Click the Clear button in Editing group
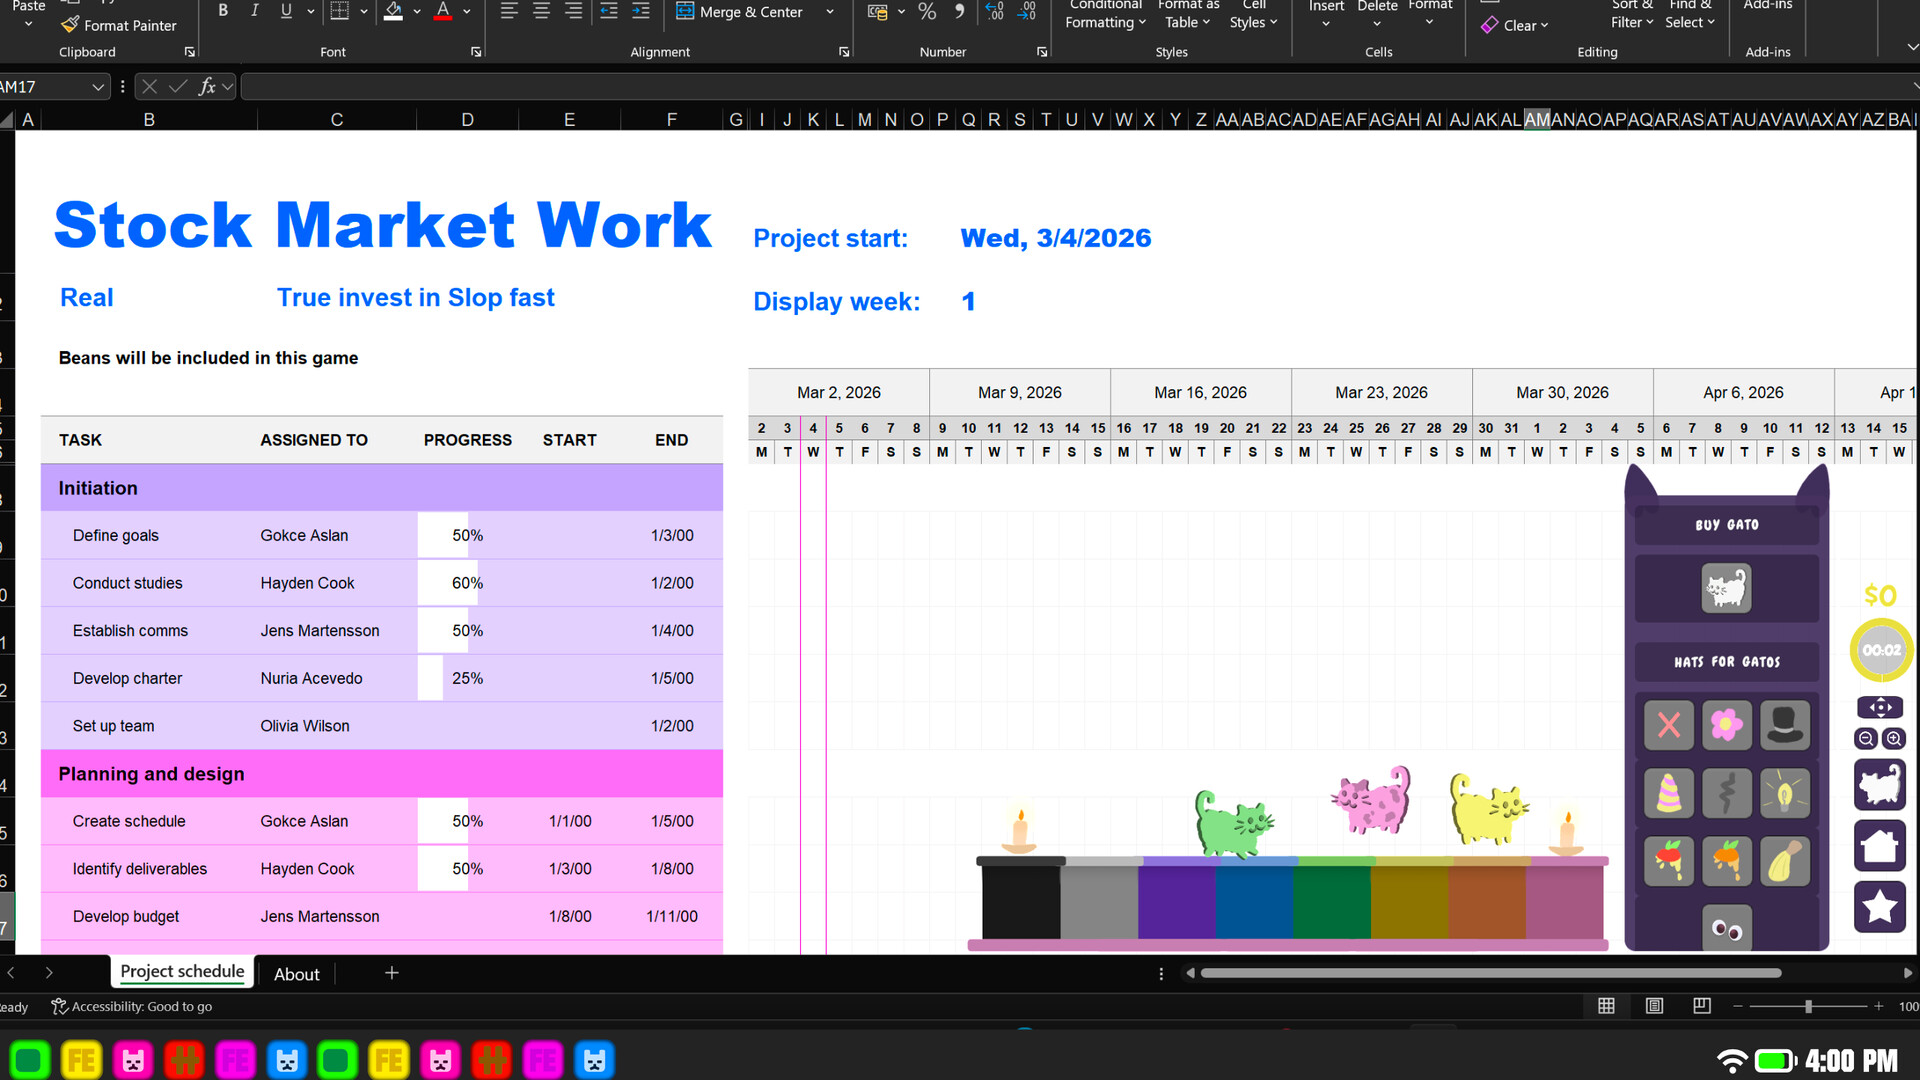Image resolution: width=1920 pixels, height=1080 pixels. [x=1515, y=26]
